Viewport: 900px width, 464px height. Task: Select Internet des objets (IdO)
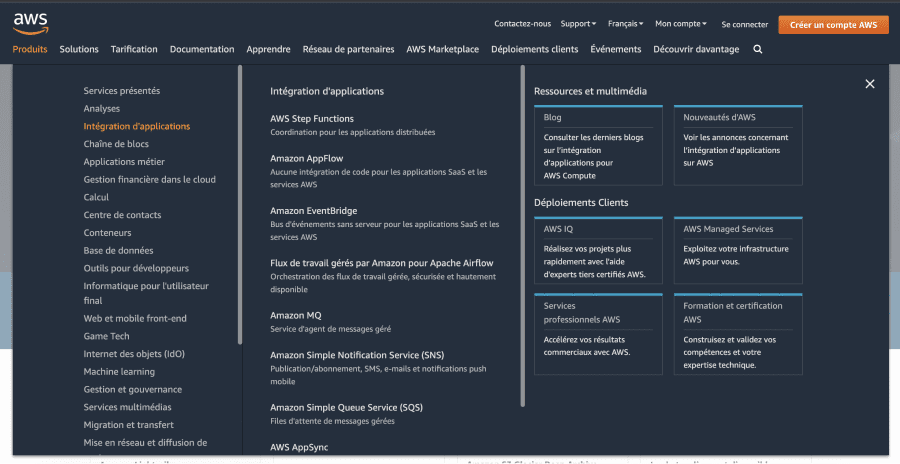coord(134,354)
